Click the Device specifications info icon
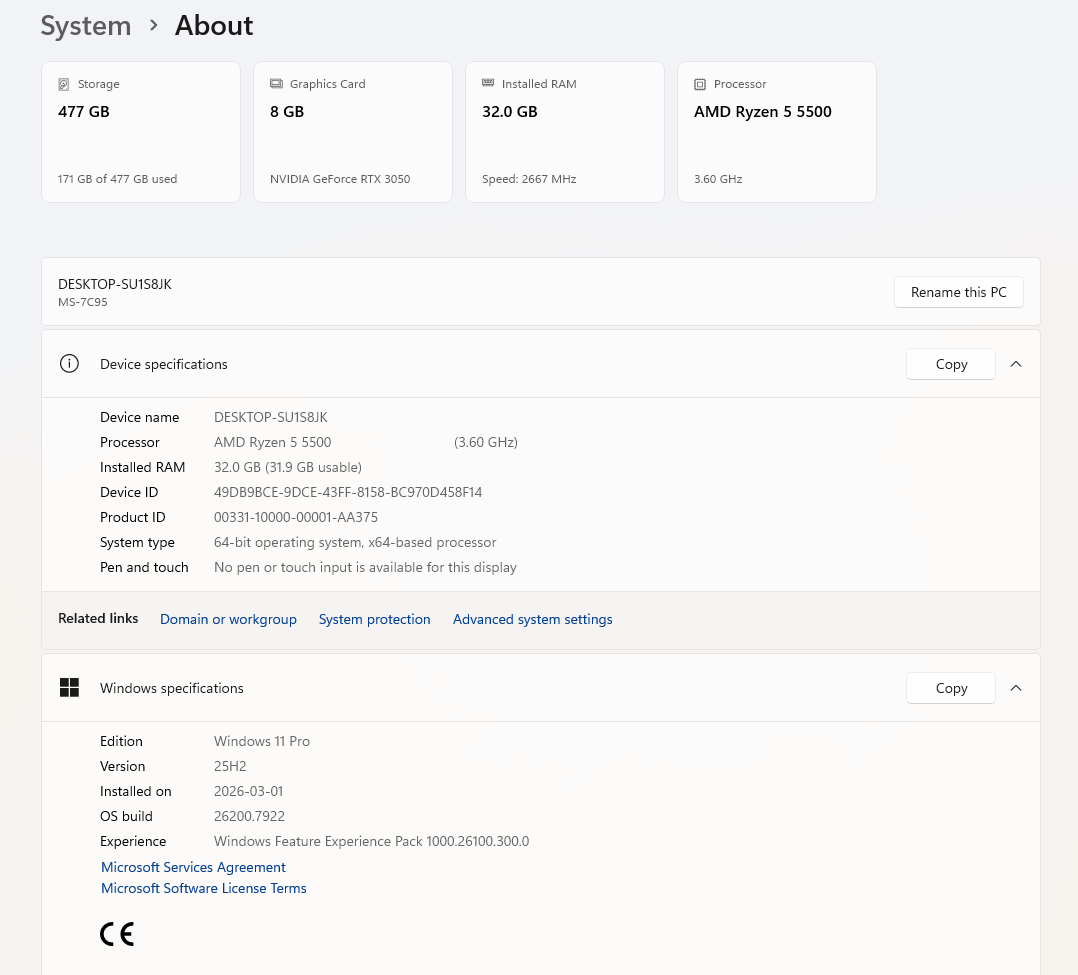Viewport: 1078px width, 975px height. pyautogui.click(x=69, y=364)
